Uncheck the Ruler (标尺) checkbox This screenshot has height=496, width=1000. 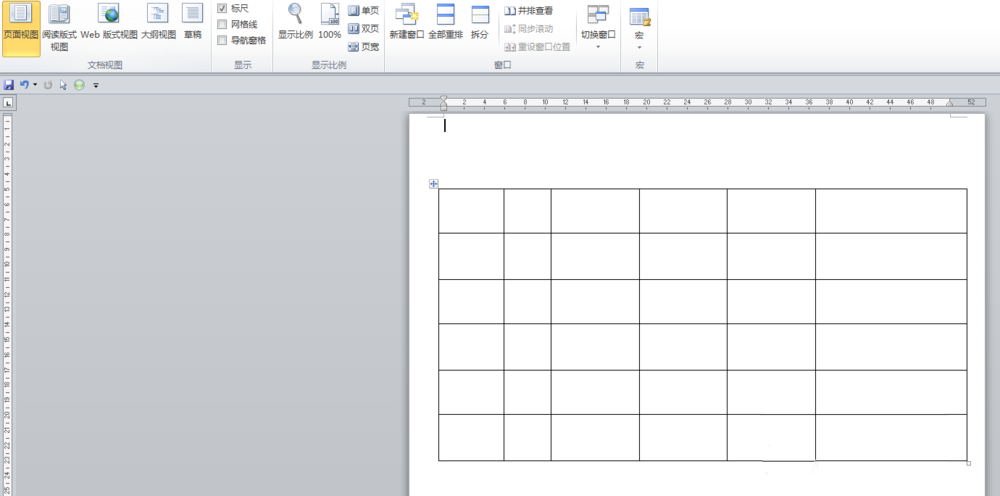(222, 8)
